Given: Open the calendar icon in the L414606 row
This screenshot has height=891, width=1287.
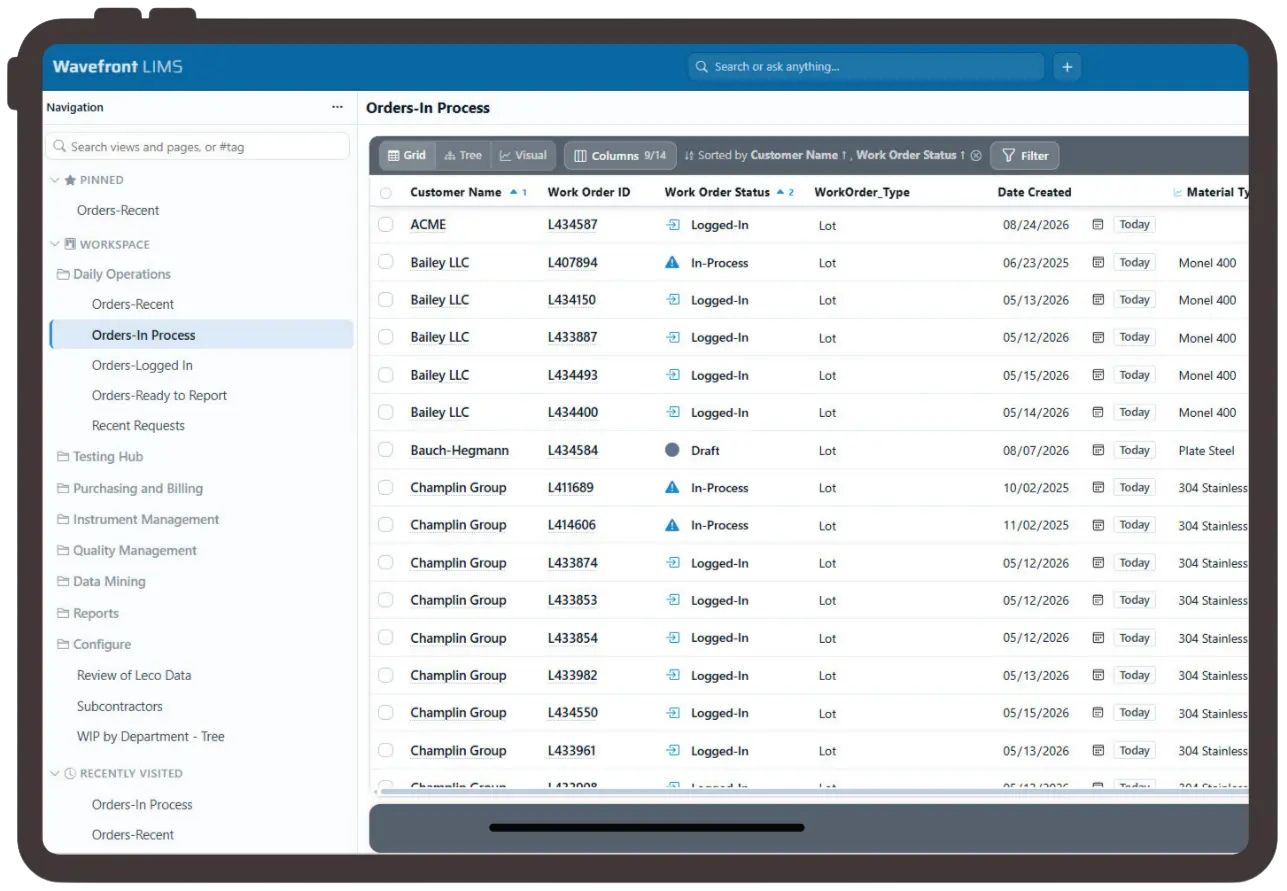Looking at the screenshot, I should tap(1098, 525).
